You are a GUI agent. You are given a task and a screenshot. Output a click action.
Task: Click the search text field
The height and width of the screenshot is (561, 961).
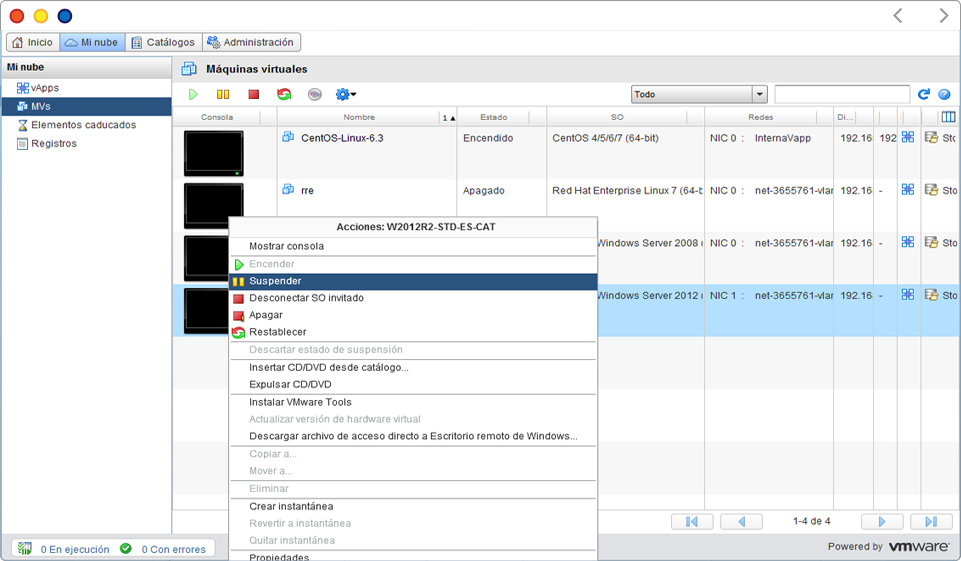842,94
